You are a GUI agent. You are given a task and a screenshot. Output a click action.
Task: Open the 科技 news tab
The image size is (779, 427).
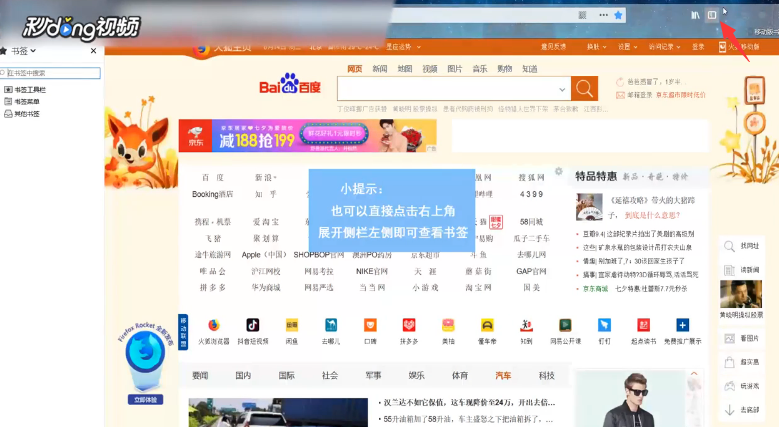coord(546,376)
